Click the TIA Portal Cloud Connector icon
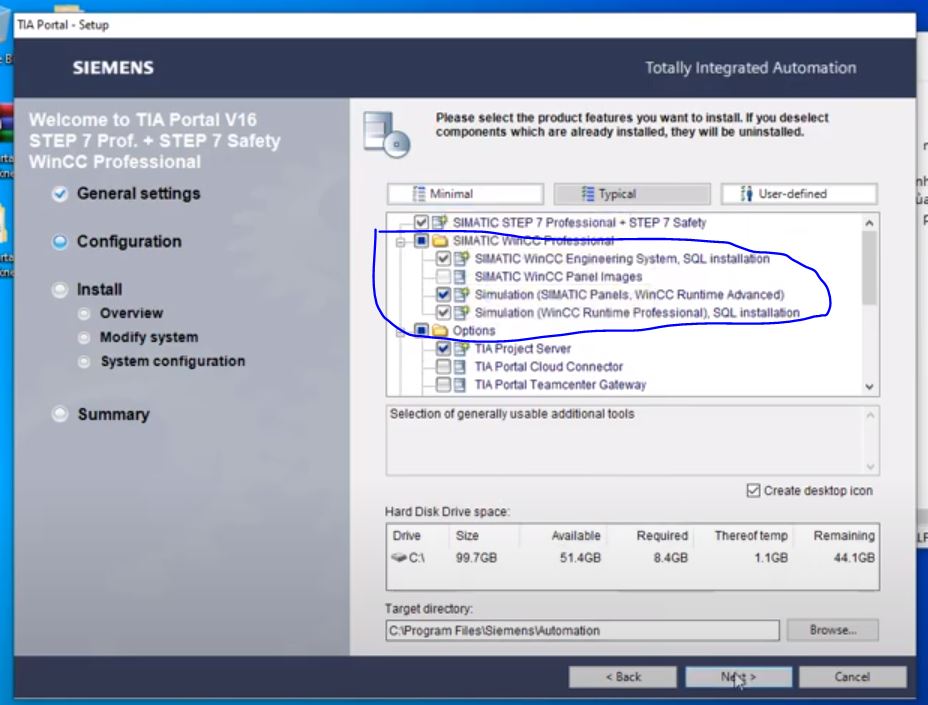 pyautogui.click(x=460, y=367)
